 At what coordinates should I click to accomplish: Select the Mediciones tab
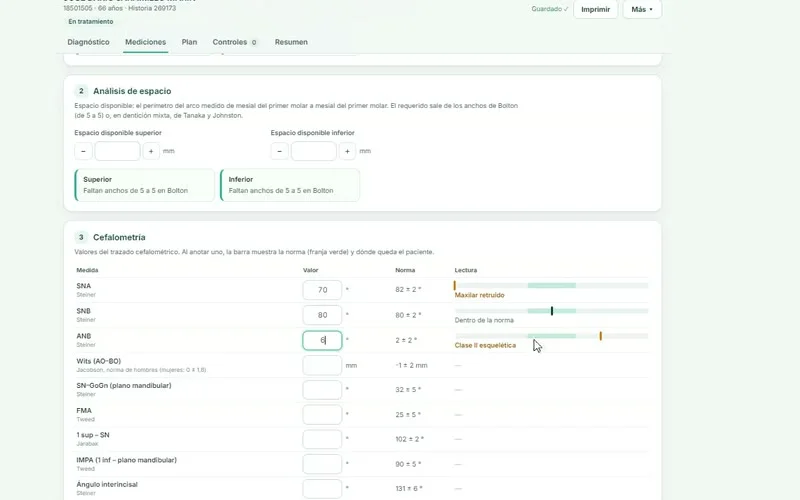pyautogui.click(x=145, y=42)
